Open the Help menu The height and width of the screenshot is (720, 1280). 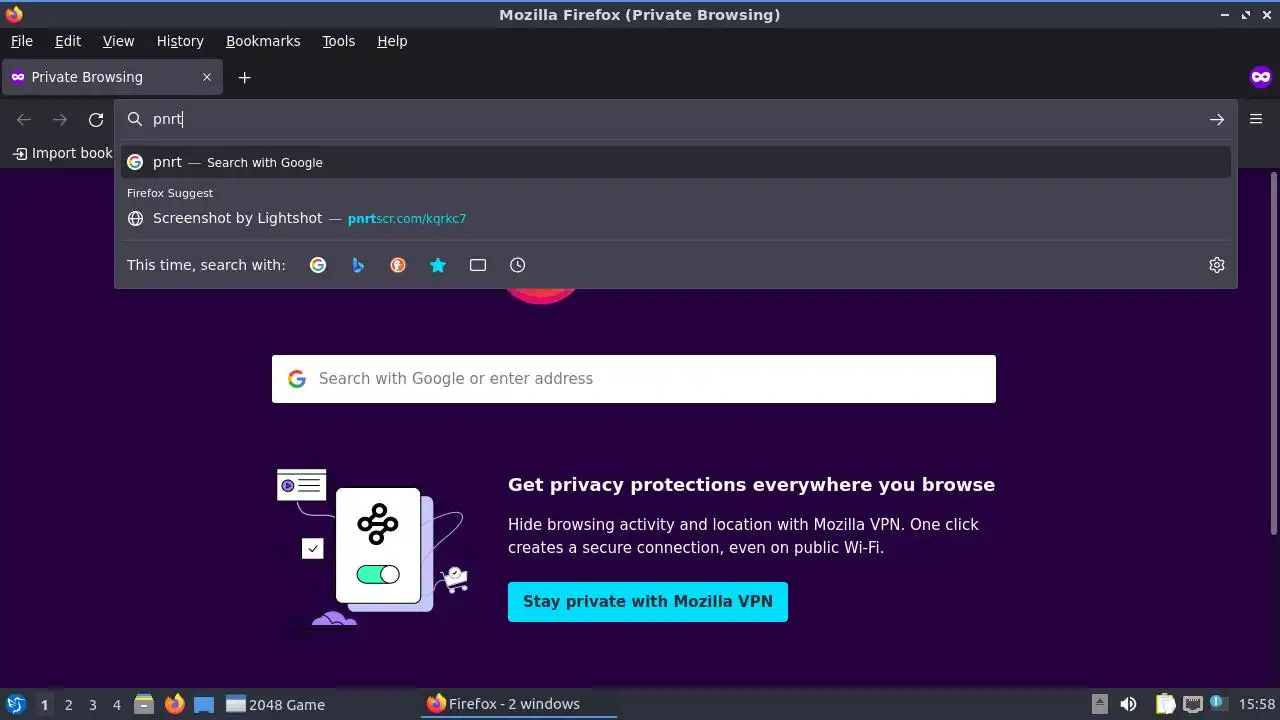point(392,41)
